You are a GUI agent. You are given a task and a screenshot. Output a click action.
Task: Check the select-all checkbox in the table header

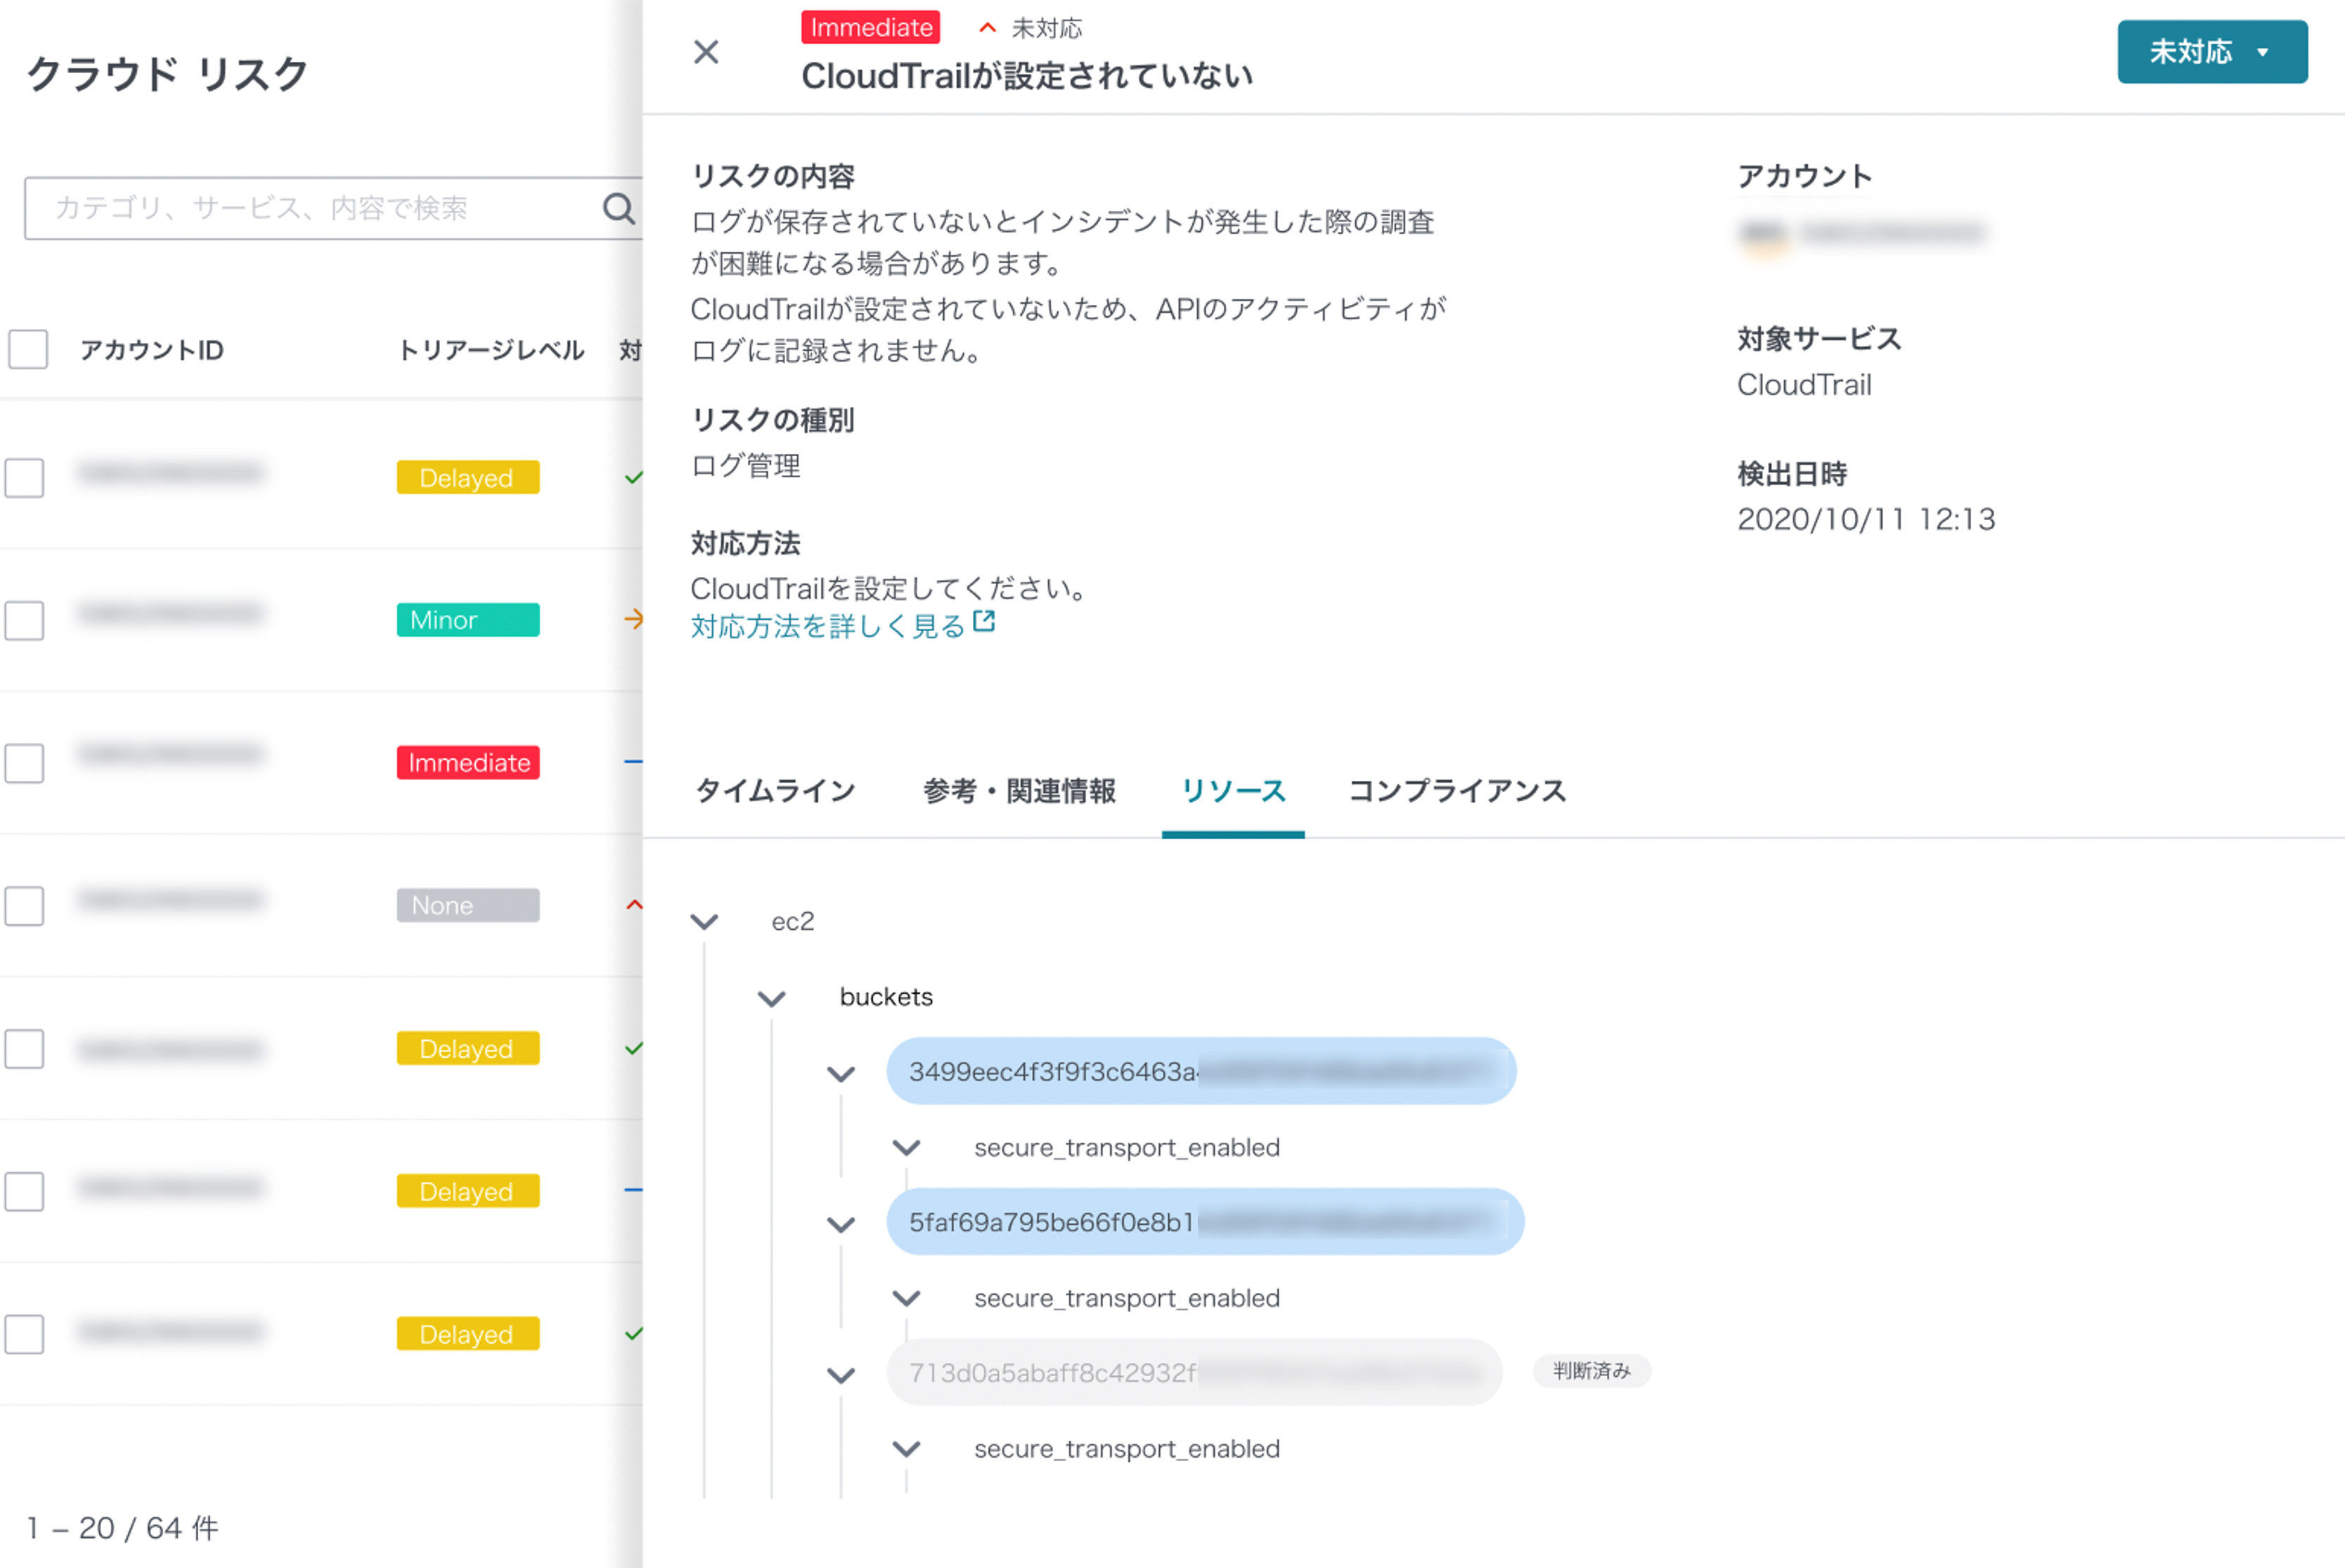[x=27, y=349]
